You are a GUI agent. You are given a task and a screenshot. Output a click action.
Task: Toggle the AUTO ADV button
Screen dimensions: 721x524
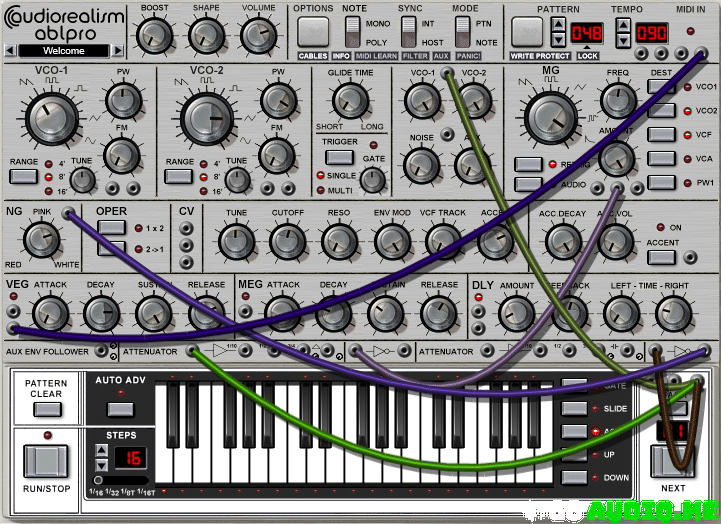[x=120, y=409]
